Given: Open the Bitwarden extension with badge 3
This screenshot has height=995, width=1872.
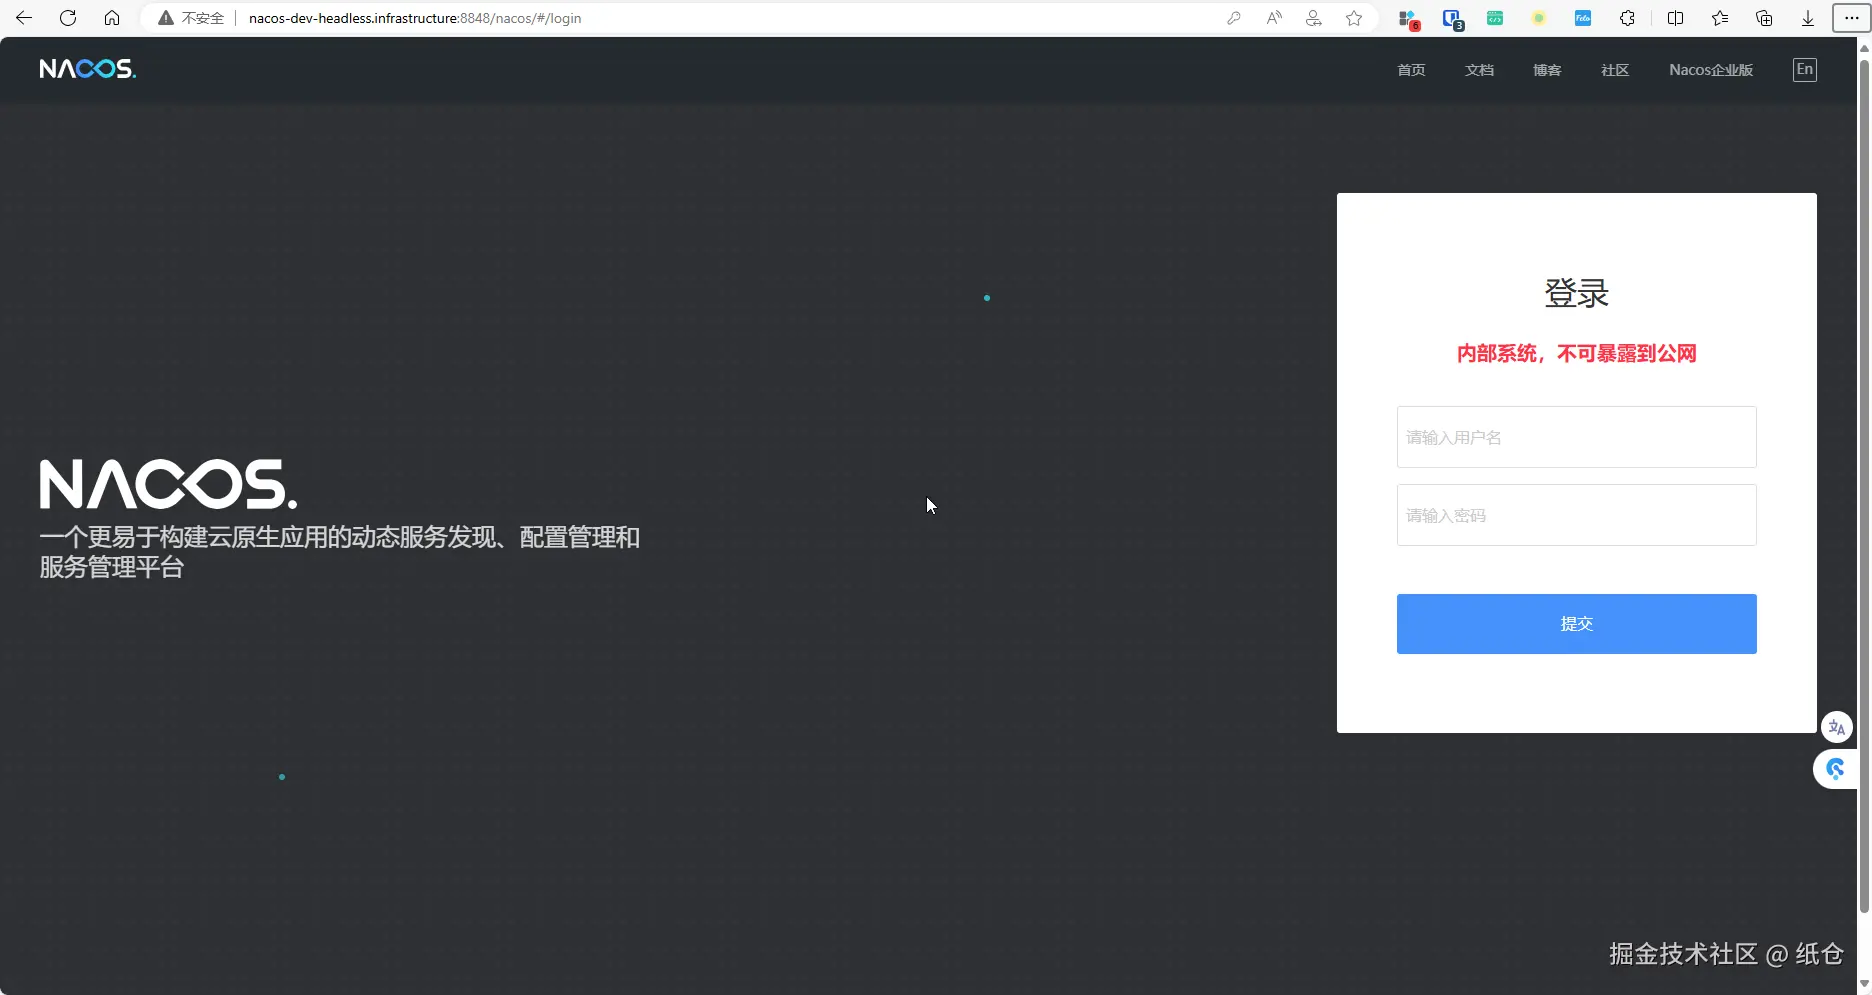Looking at the screenshot, I should point(1452,18).
